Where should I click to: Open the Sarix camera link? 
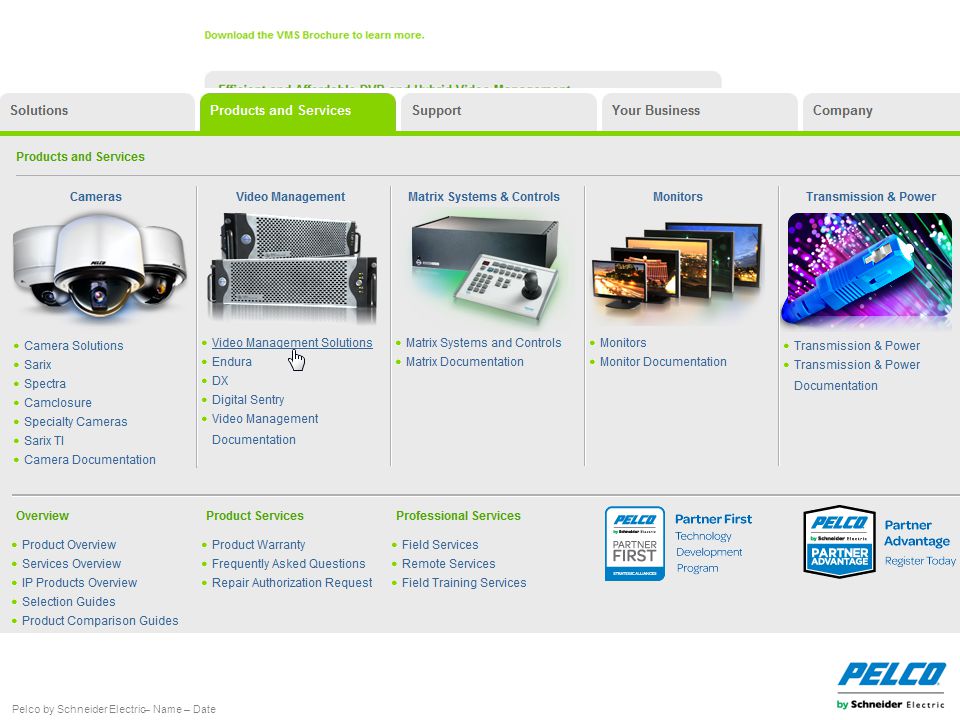point(37,365)
